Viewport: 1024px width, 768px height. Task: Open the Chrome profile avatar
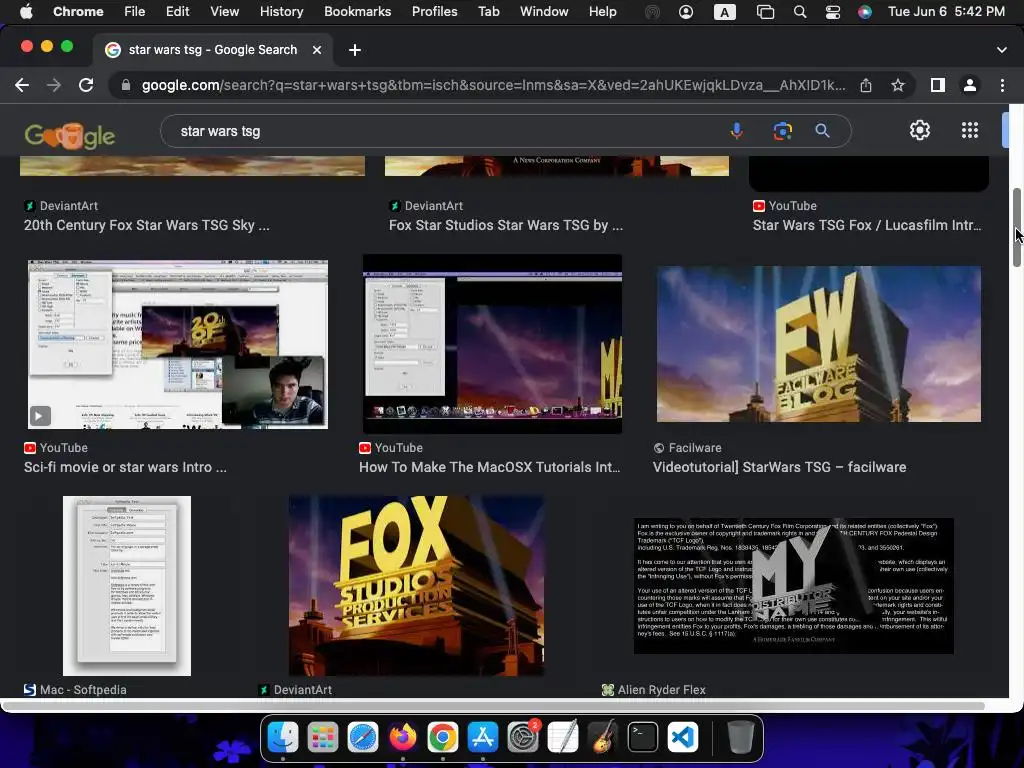tap(970, 85)
